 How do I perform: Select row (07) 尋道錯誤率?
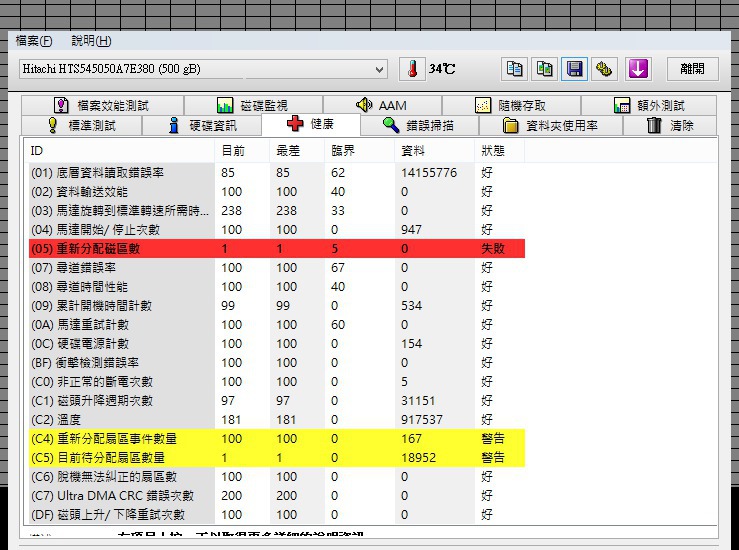point(277,268)
